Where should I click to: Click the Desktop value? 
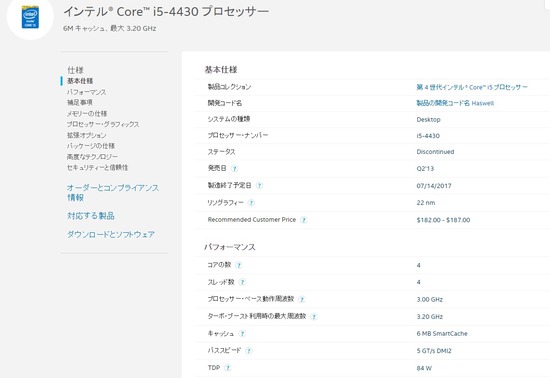428,120
